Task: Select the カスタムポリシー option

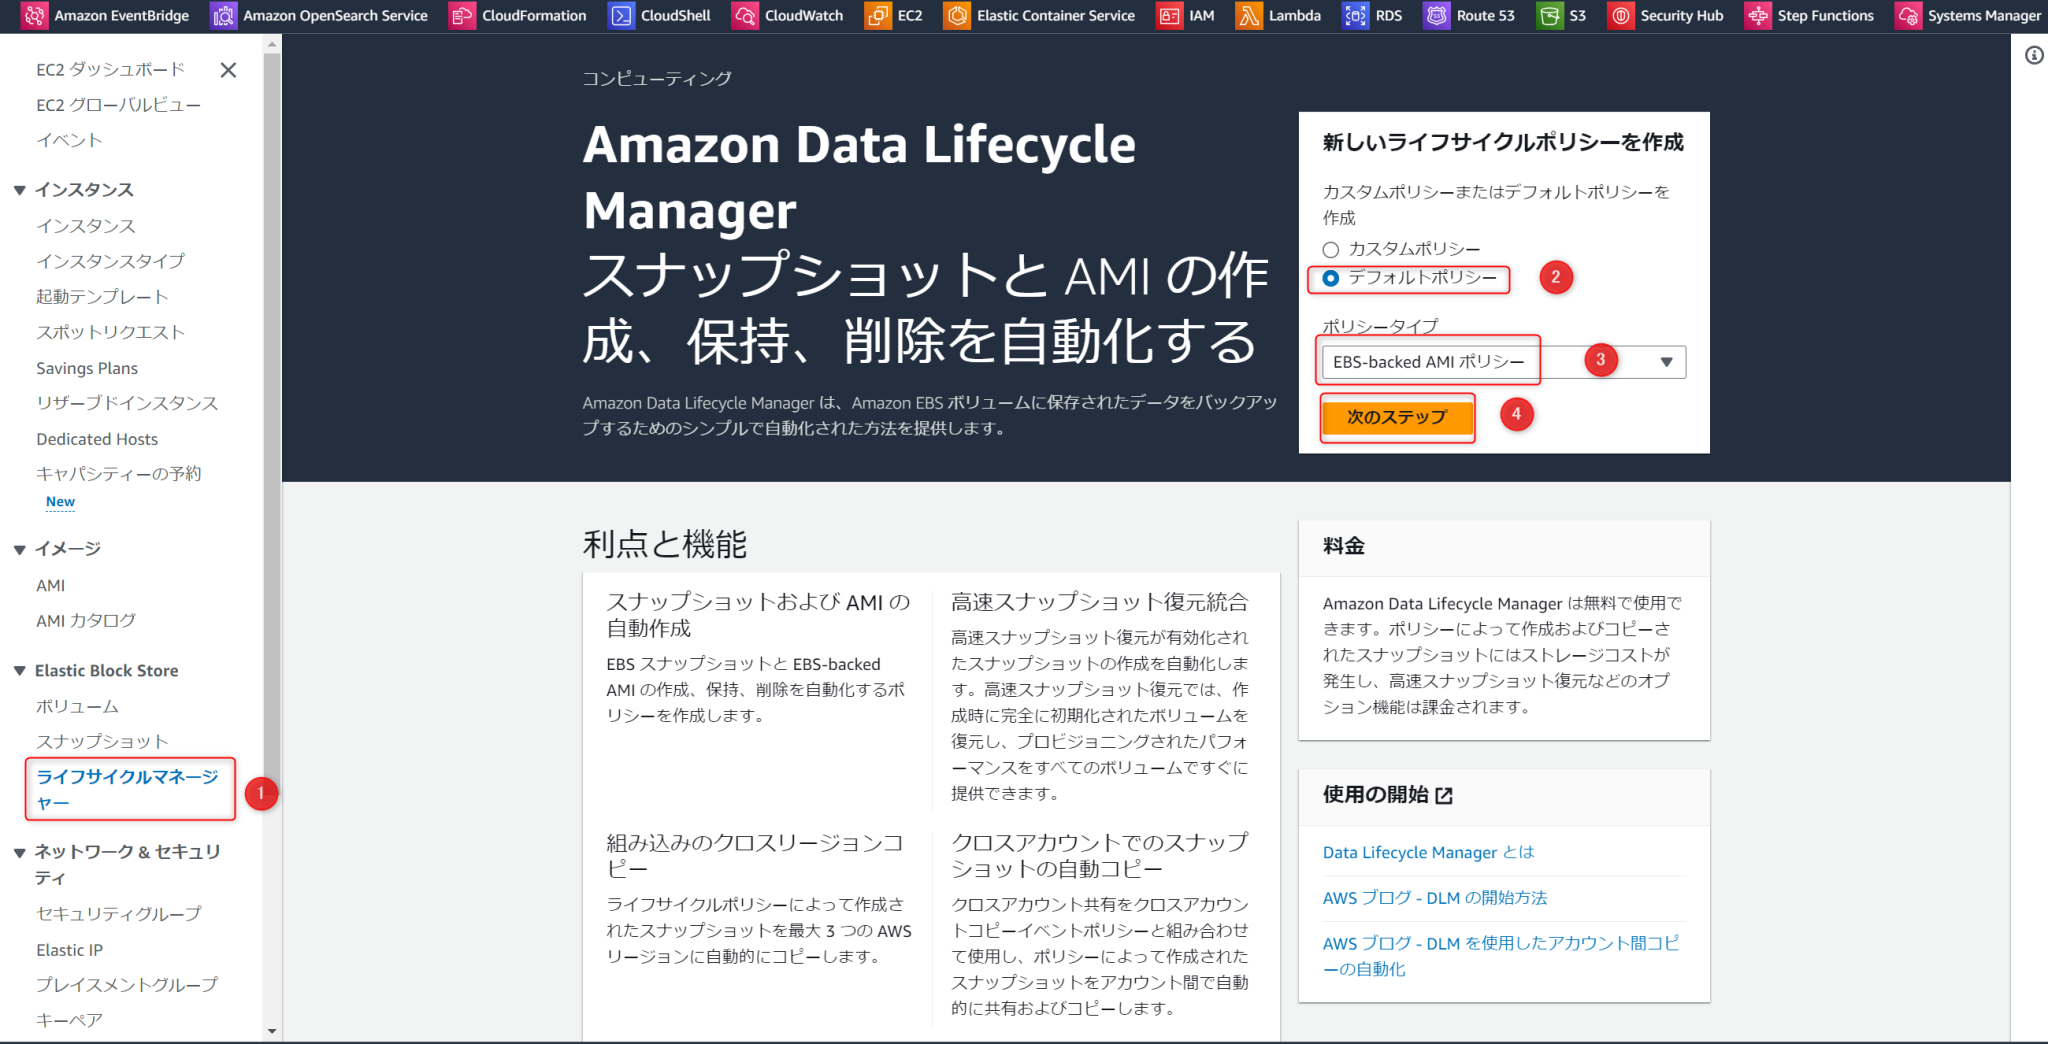Action: click(x=1332, y=249)
